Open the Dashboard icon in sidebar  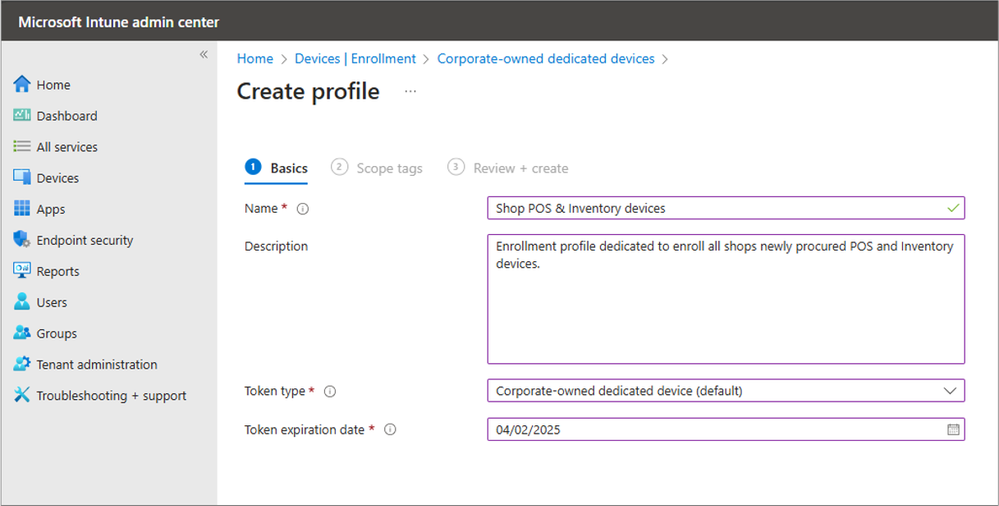(x=22, y=116)
